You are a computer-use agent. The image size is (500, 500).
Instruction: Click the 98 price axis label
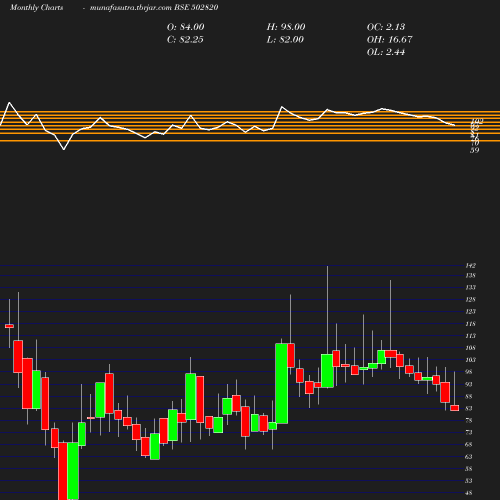point(469,372)
